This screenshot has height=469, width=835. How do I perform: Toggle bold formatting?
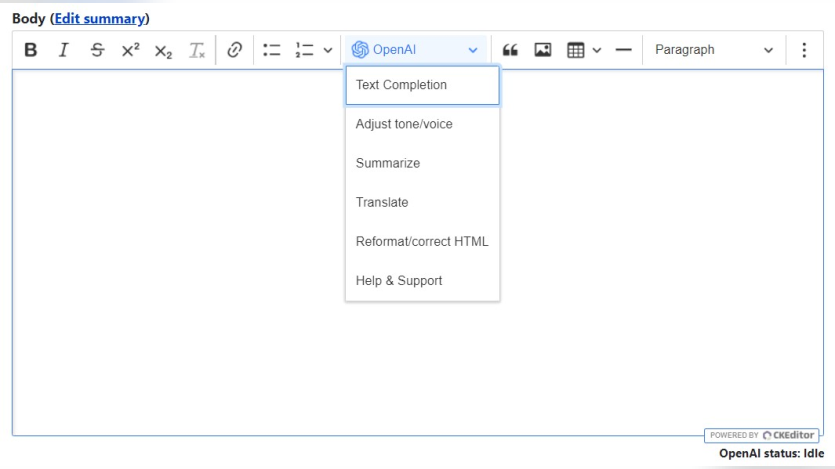coord(31,50)
